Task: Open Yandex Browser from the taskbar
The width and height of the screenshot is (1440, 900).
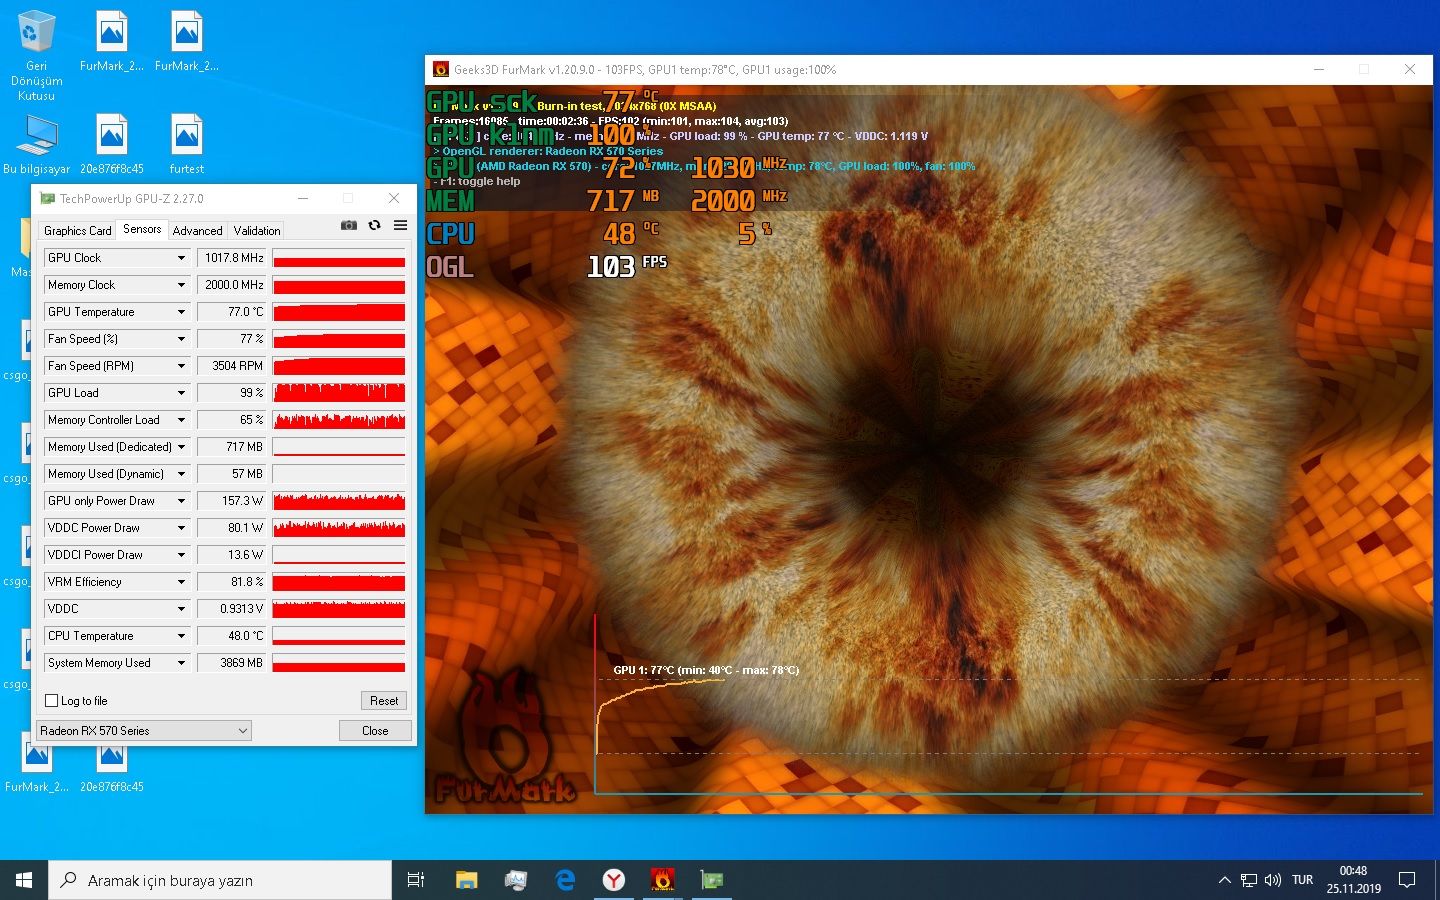Action: click(x=614, y=880)
